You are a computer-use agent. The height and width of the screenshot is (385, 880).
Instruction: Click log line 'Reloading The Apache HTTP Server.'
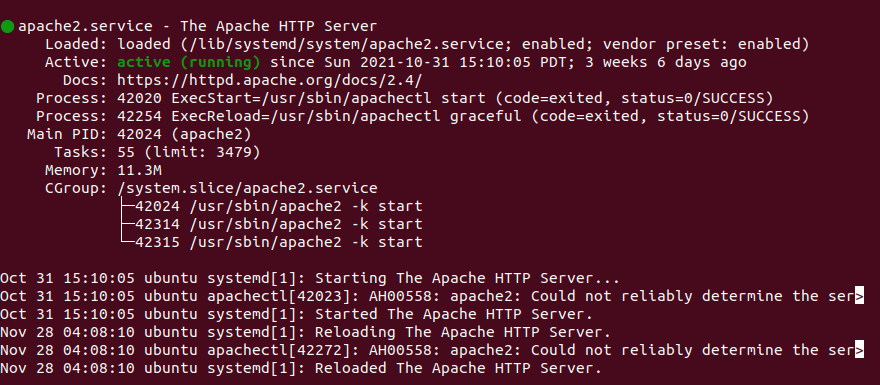pyautogui.click(x=305, y=332)
